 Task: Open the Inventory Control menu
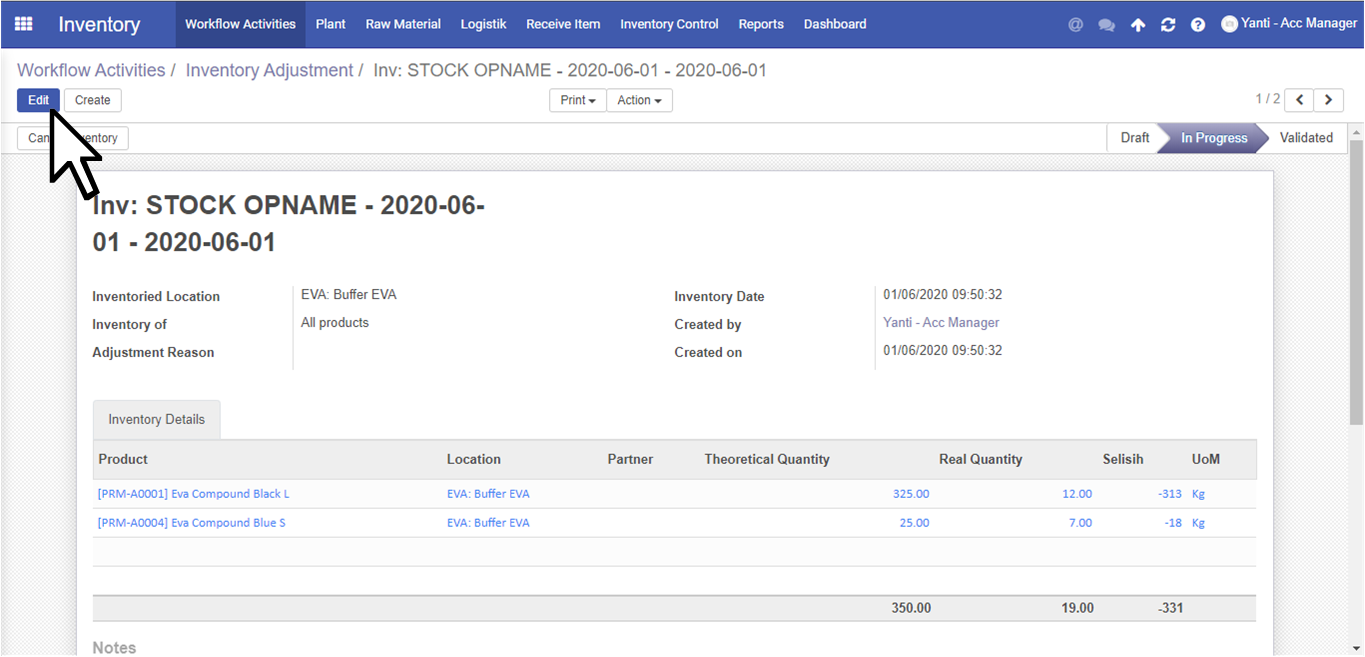(x=669, y=24)
